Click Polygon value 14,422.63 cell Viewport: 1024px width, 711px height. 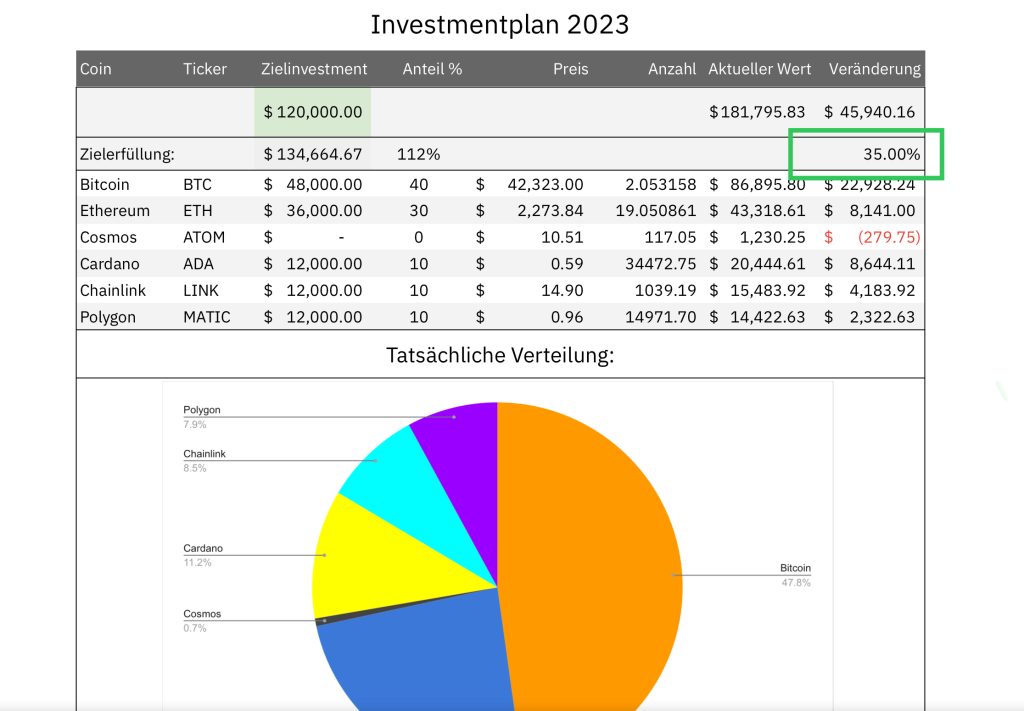tap(758, 317)
